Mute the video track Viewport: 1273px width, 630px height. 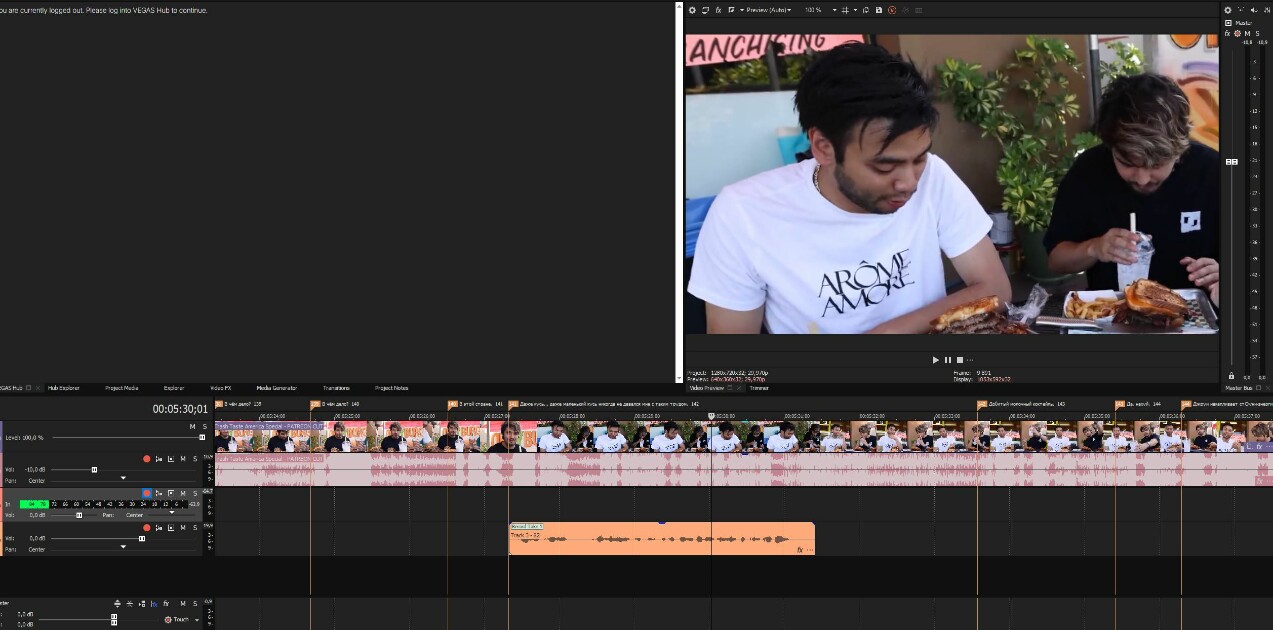192,427
